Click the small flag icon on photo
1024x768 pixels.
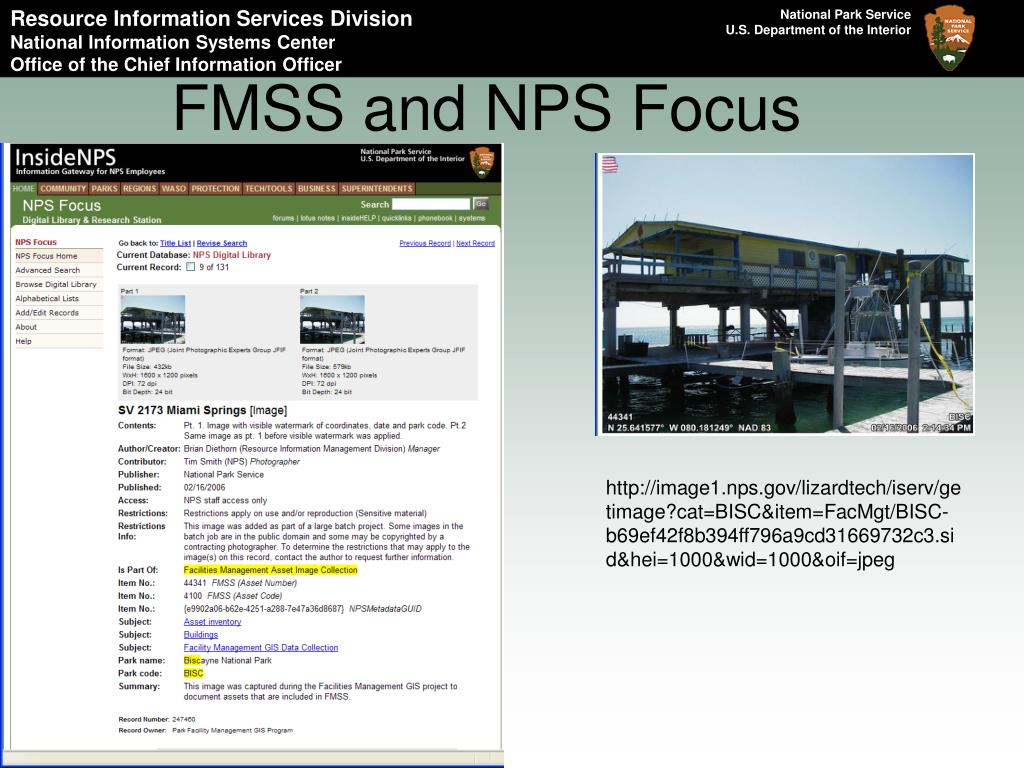(610, 165)
